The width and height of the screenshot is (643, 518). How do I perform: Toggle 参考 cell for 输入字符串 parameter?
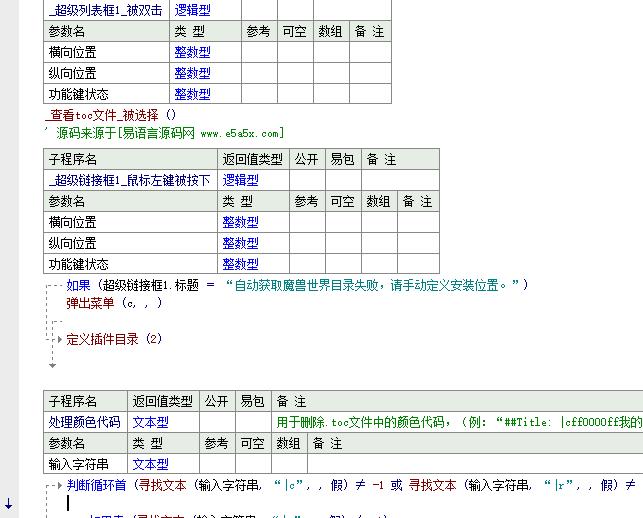(x=216, y=464)
